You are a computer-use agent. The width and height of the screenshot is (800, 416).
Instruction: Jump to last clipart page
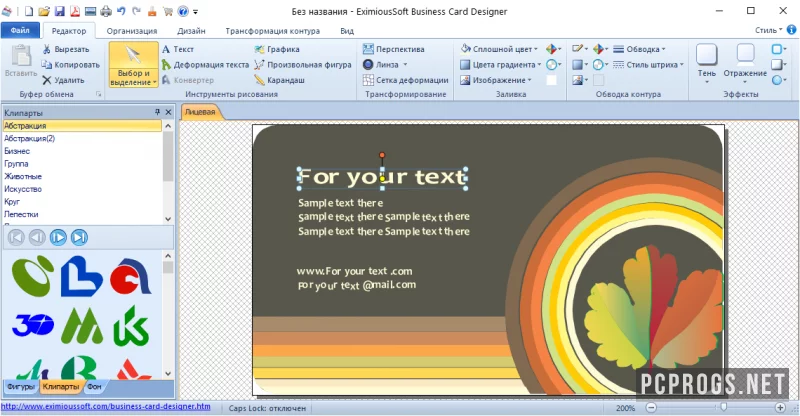(79, 237)
